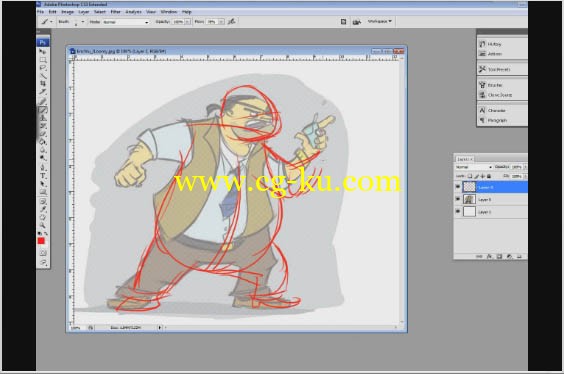564x374 pixels.
Task: Open the Image menu
Action: pos(67,12)
